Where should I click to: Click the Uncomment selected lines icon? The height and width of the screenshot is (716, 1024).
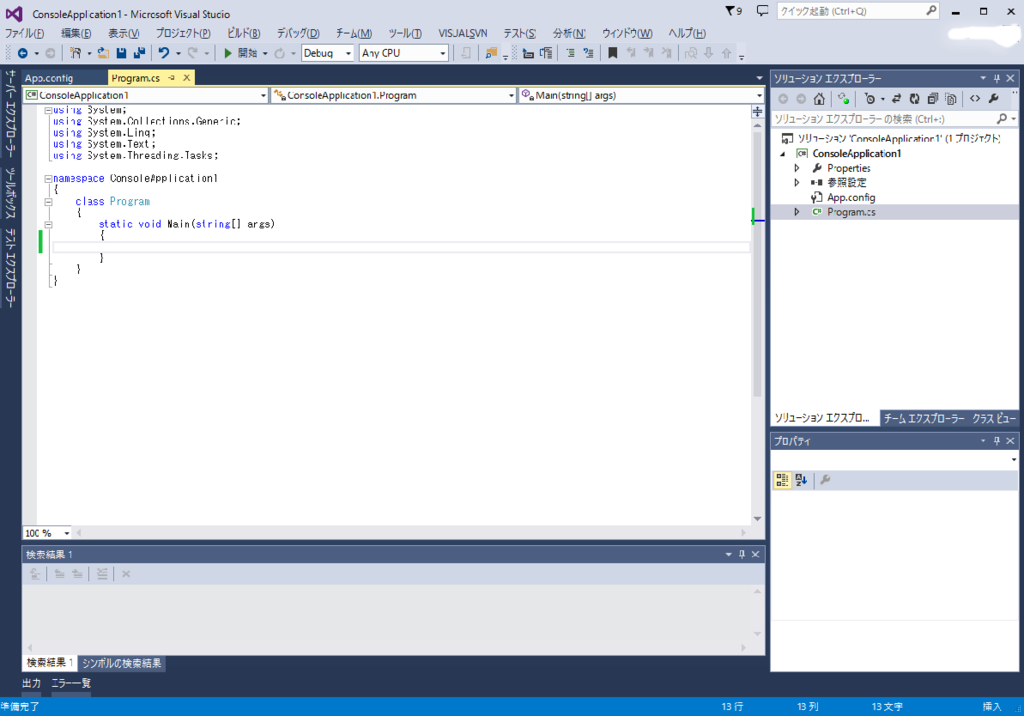click(x=588, y=53)
